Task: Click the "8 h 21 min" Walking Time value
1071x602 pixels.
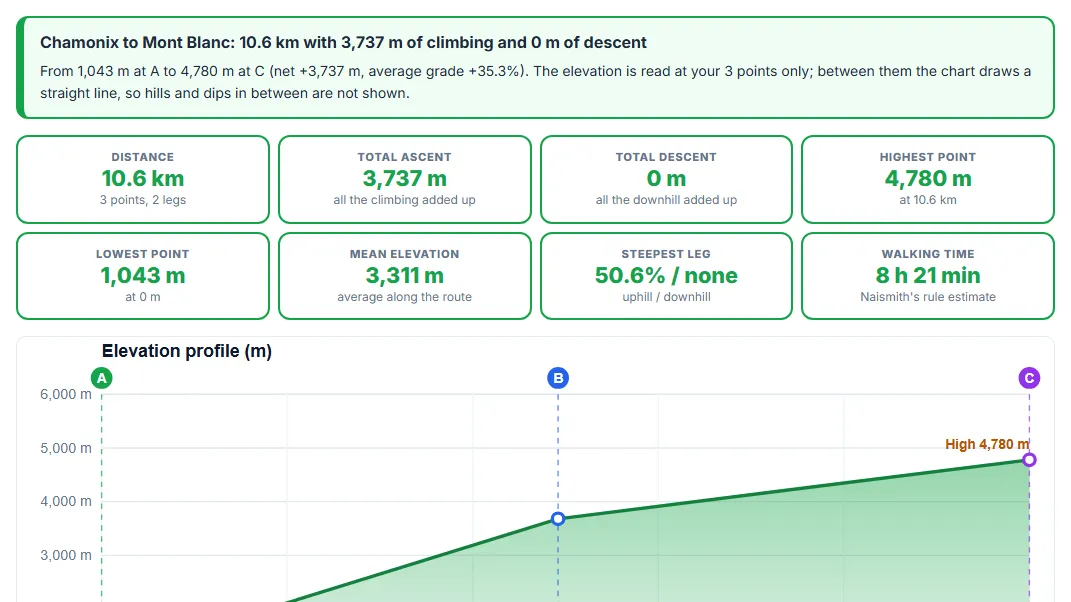Action: pyautogui.click(x=928, y=275)
